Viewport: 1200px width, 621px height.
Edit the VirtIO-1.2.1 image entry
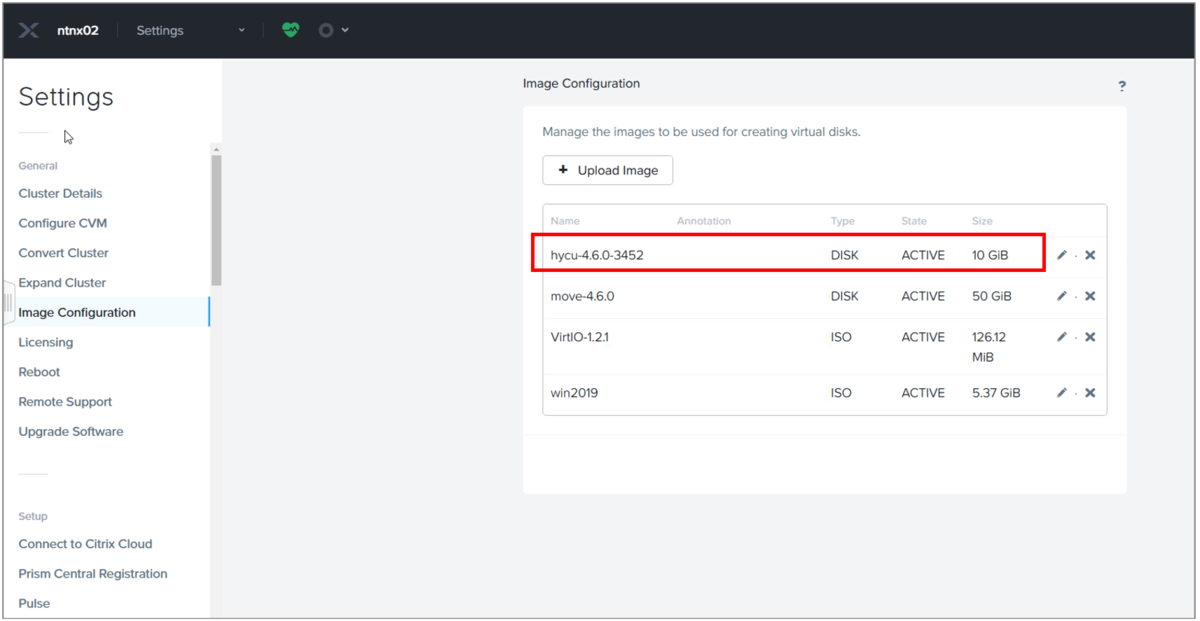[1062, 337]
